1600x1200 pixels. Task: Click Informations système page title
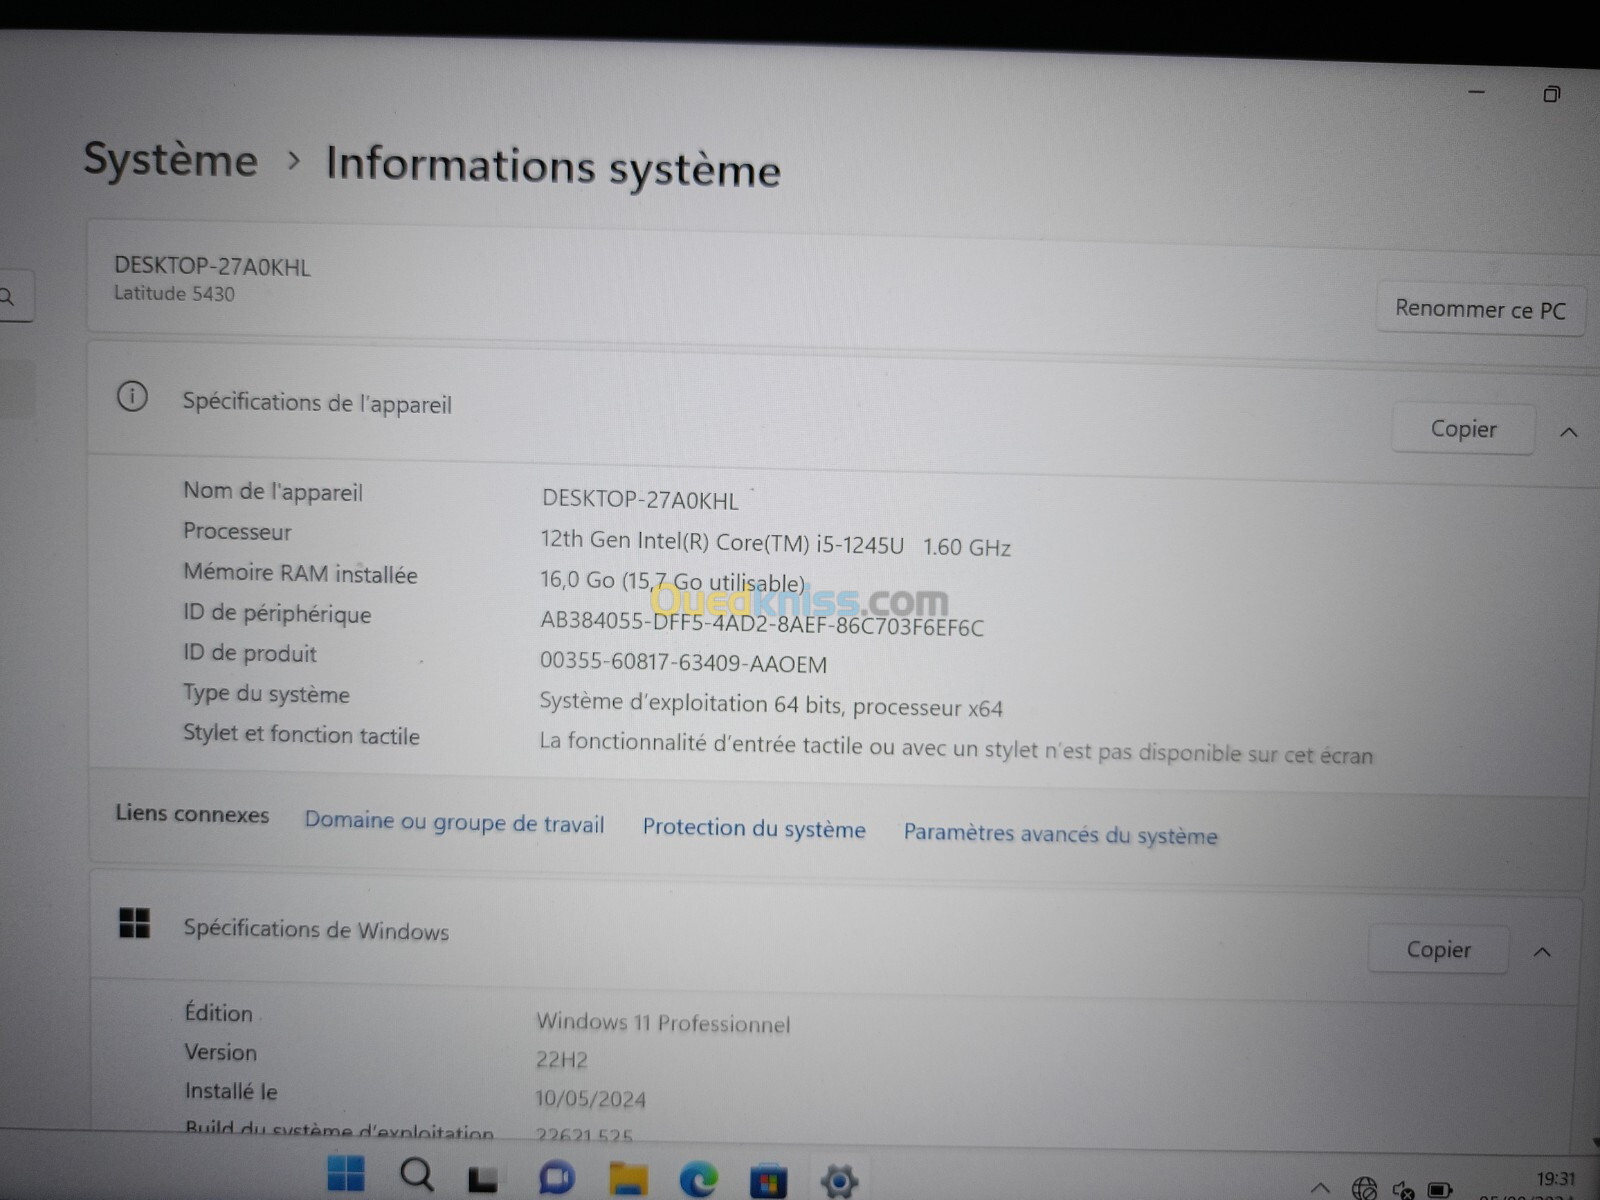(x=553, y=167)
